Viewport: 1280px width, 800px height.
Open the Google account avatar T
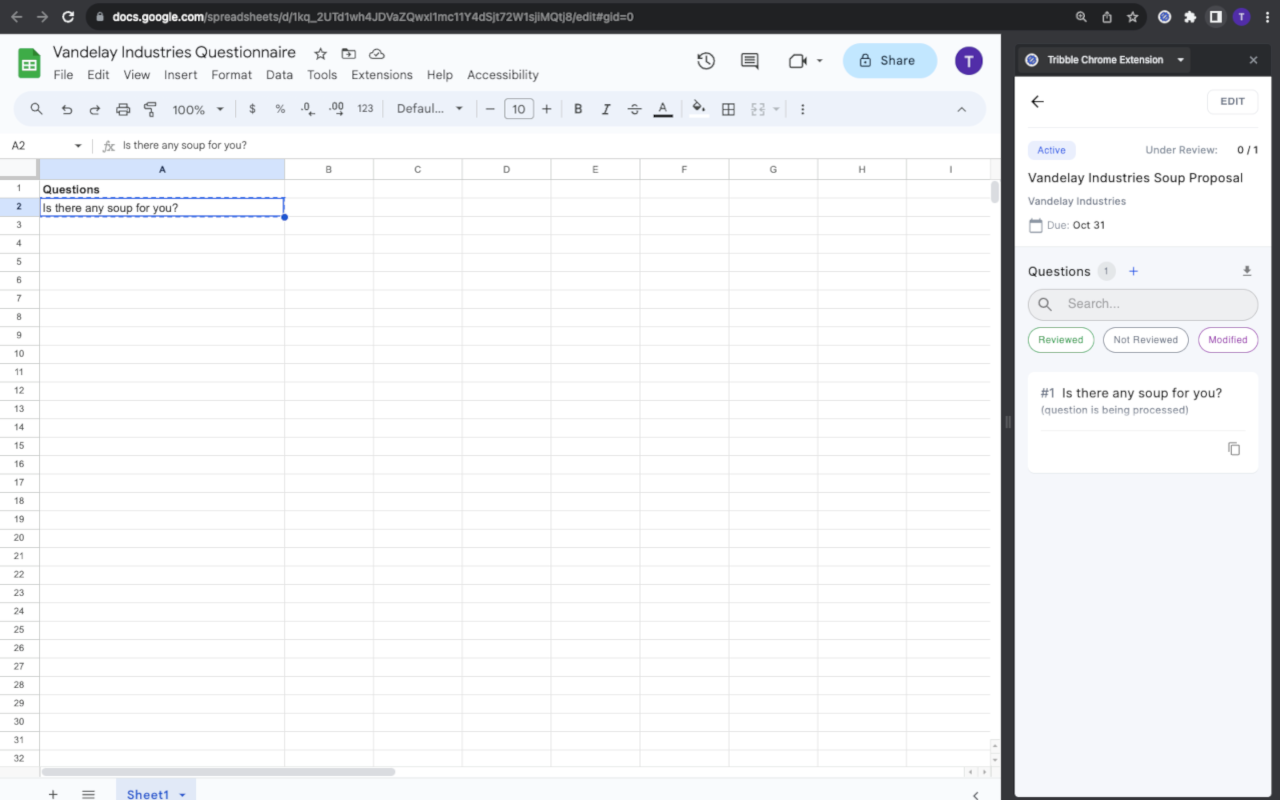click(x=968, y=61)
